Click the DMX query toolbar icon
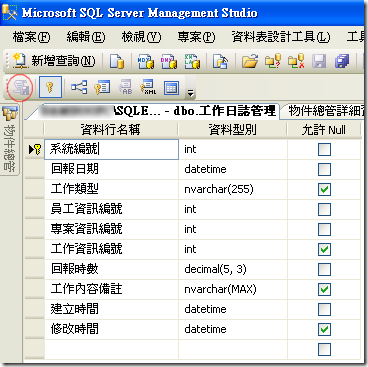Screen dimensions: 368x367 click(169, 61)
